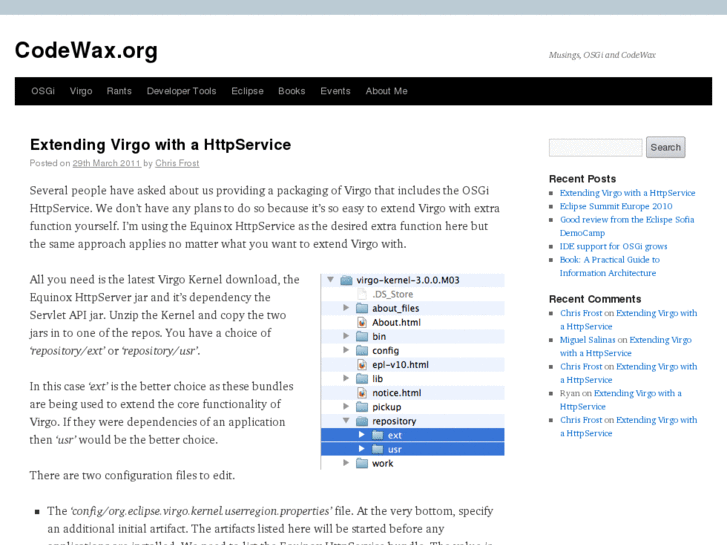727x545 pixels.
Task: Open Book: A Practical Guide to Information Architecture
Action: pyautogui.click(x=610, y=266)
